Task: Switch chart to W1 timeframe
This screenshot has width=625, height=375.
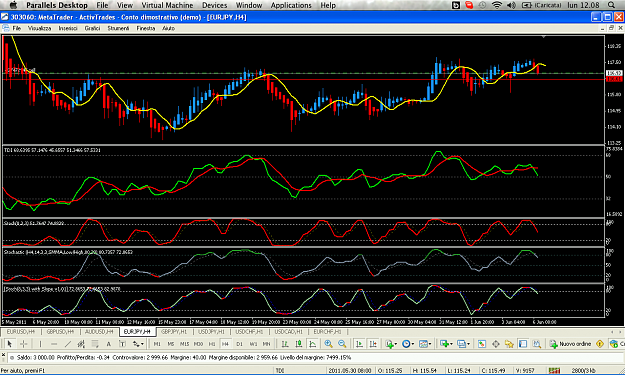Action: pos(253,344)
